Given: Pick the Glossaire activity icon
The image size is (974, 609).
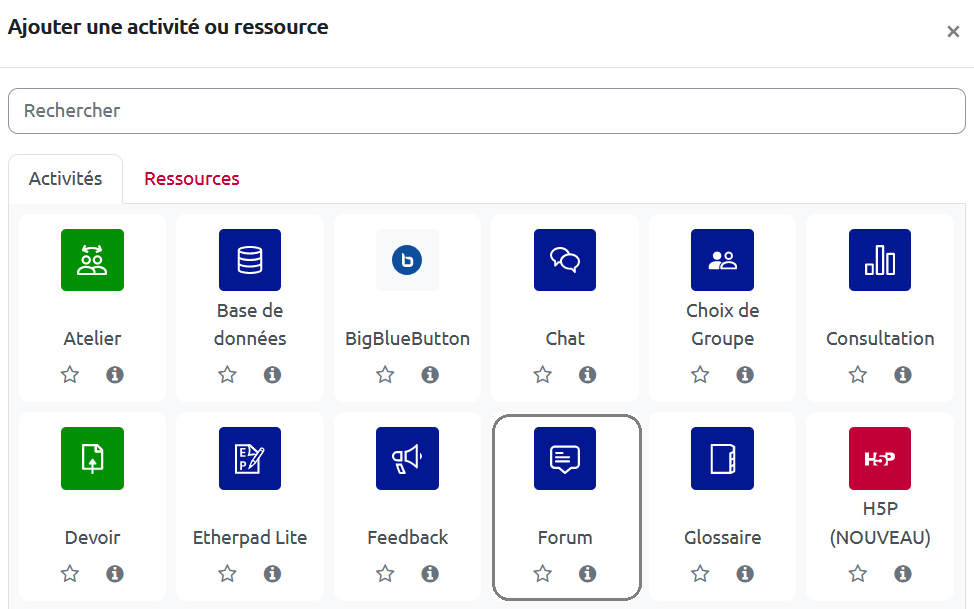Looking at the screenshot, I should coord(722,459).
